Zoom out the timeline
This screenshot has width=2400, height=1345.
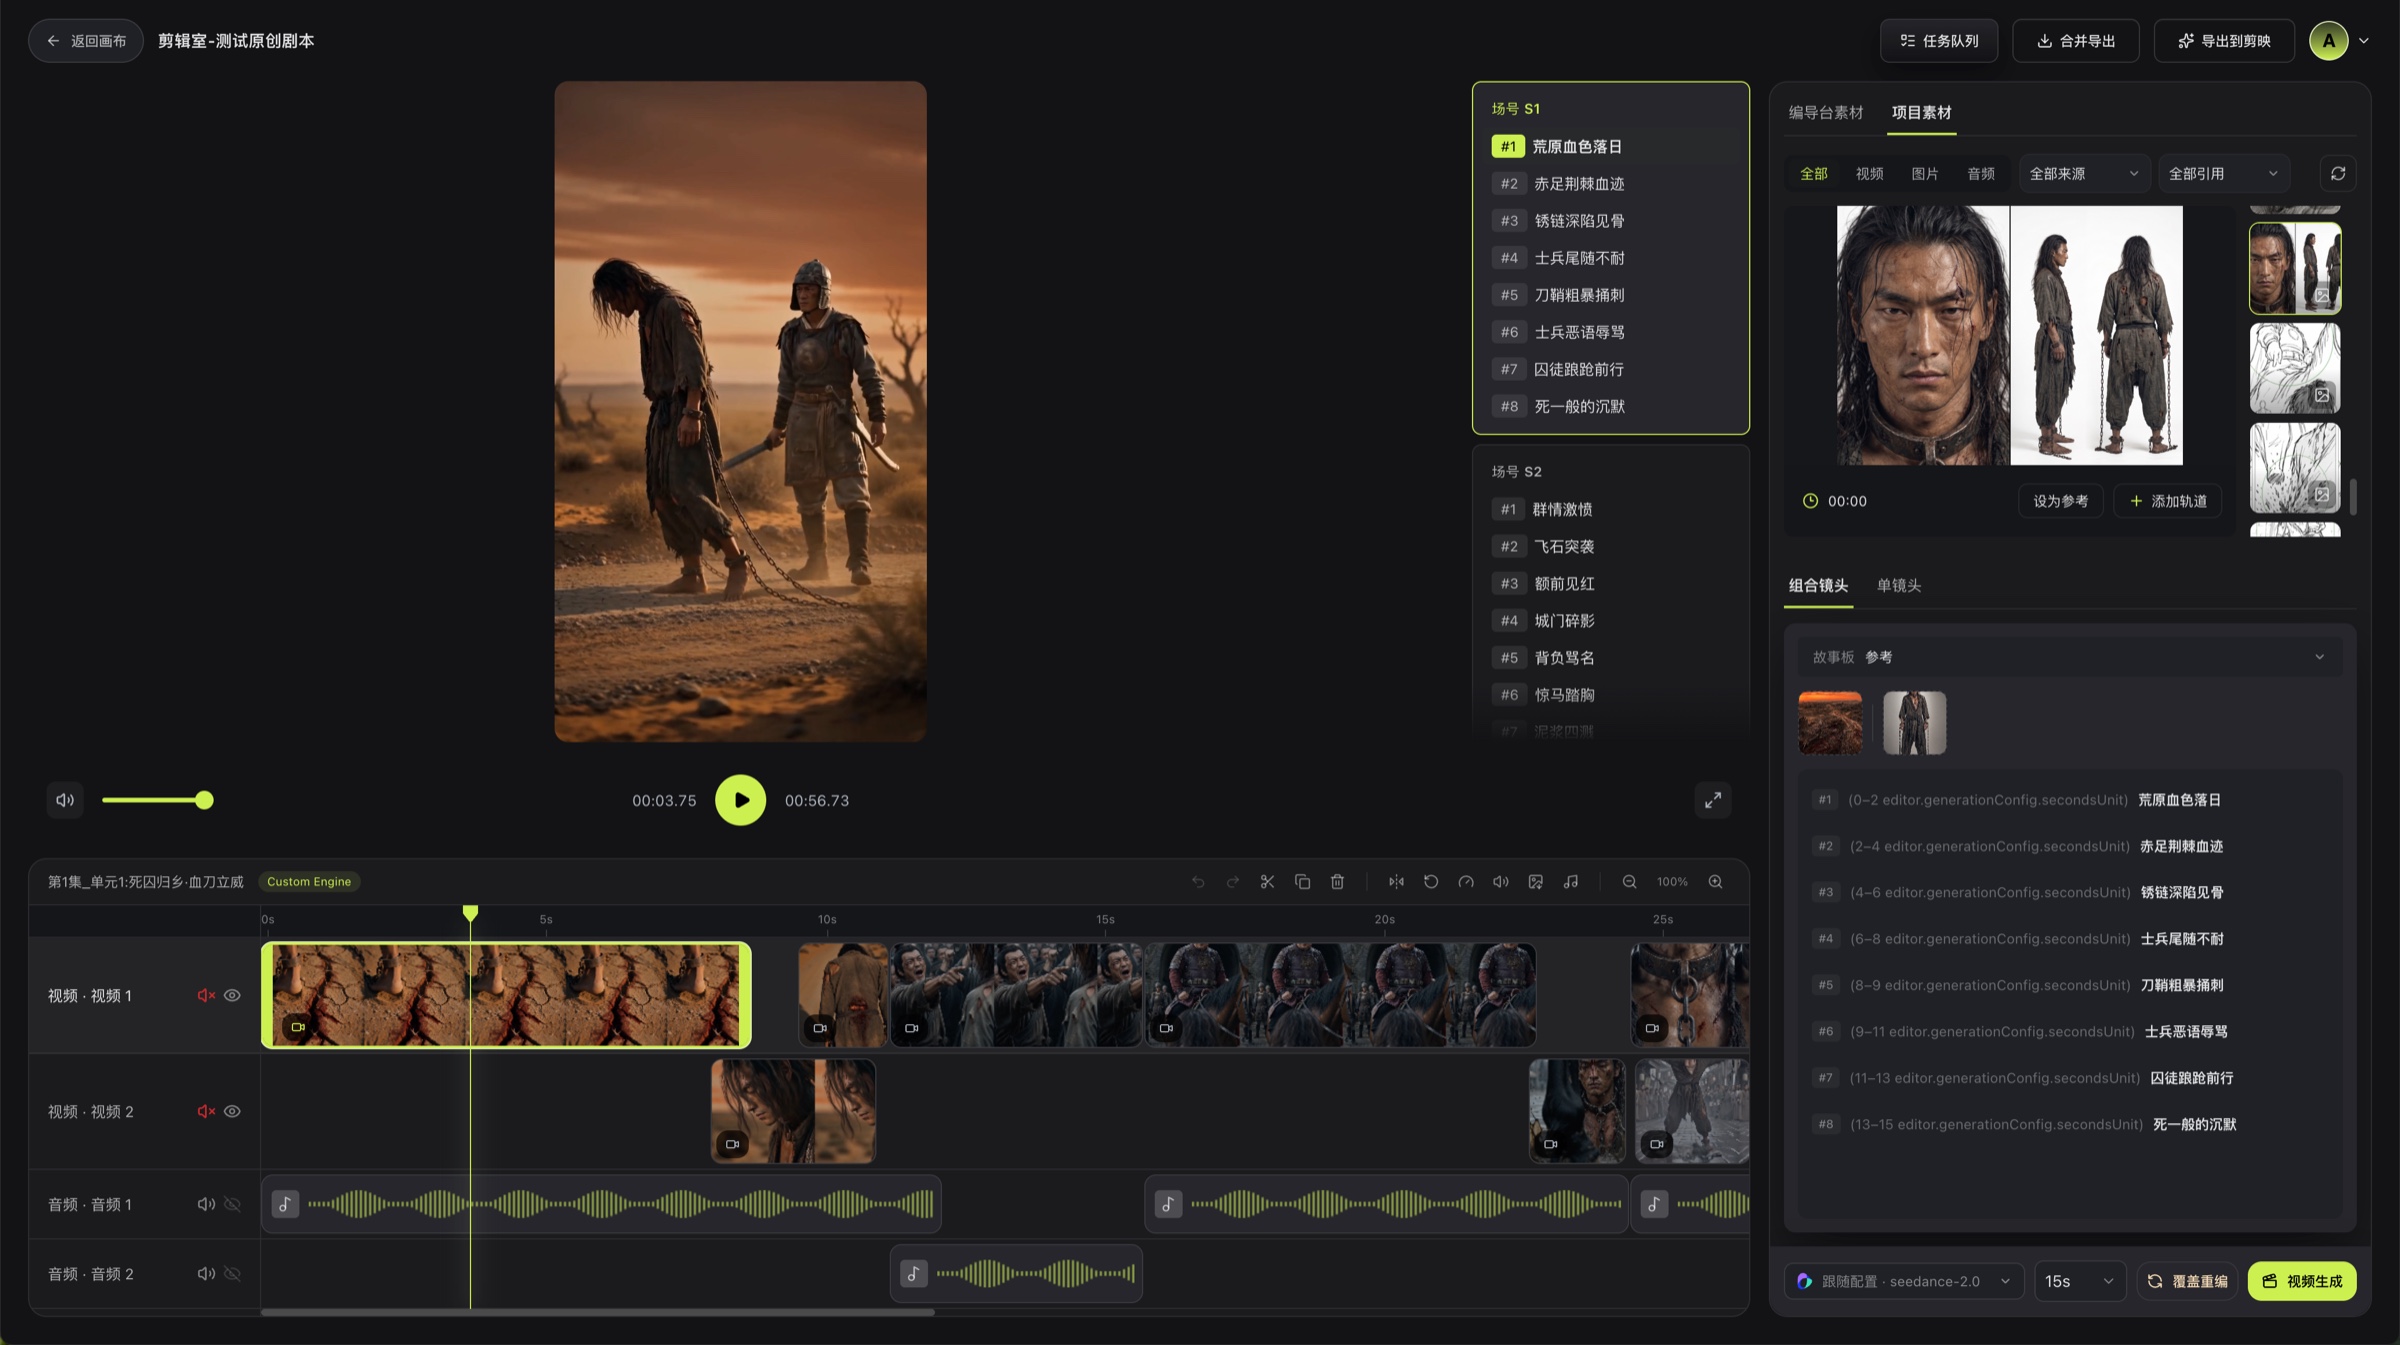1629,882
